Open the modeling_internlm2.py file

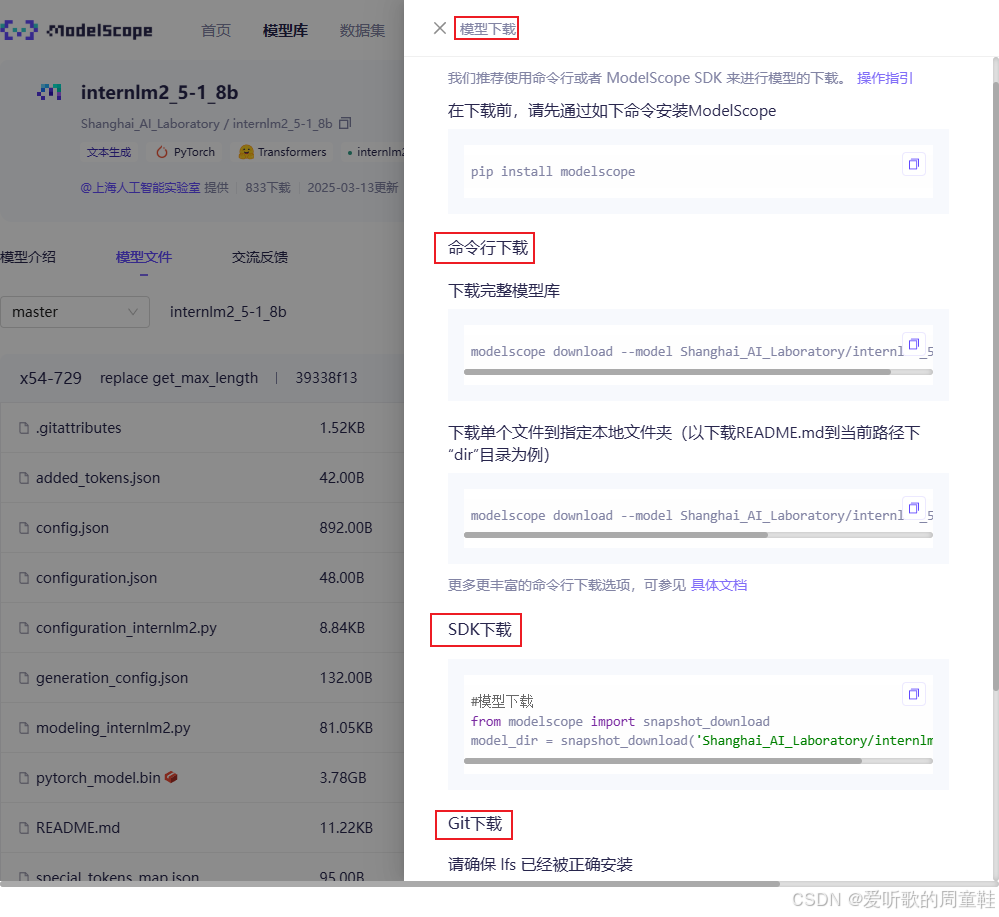click(x=113, y=728)
